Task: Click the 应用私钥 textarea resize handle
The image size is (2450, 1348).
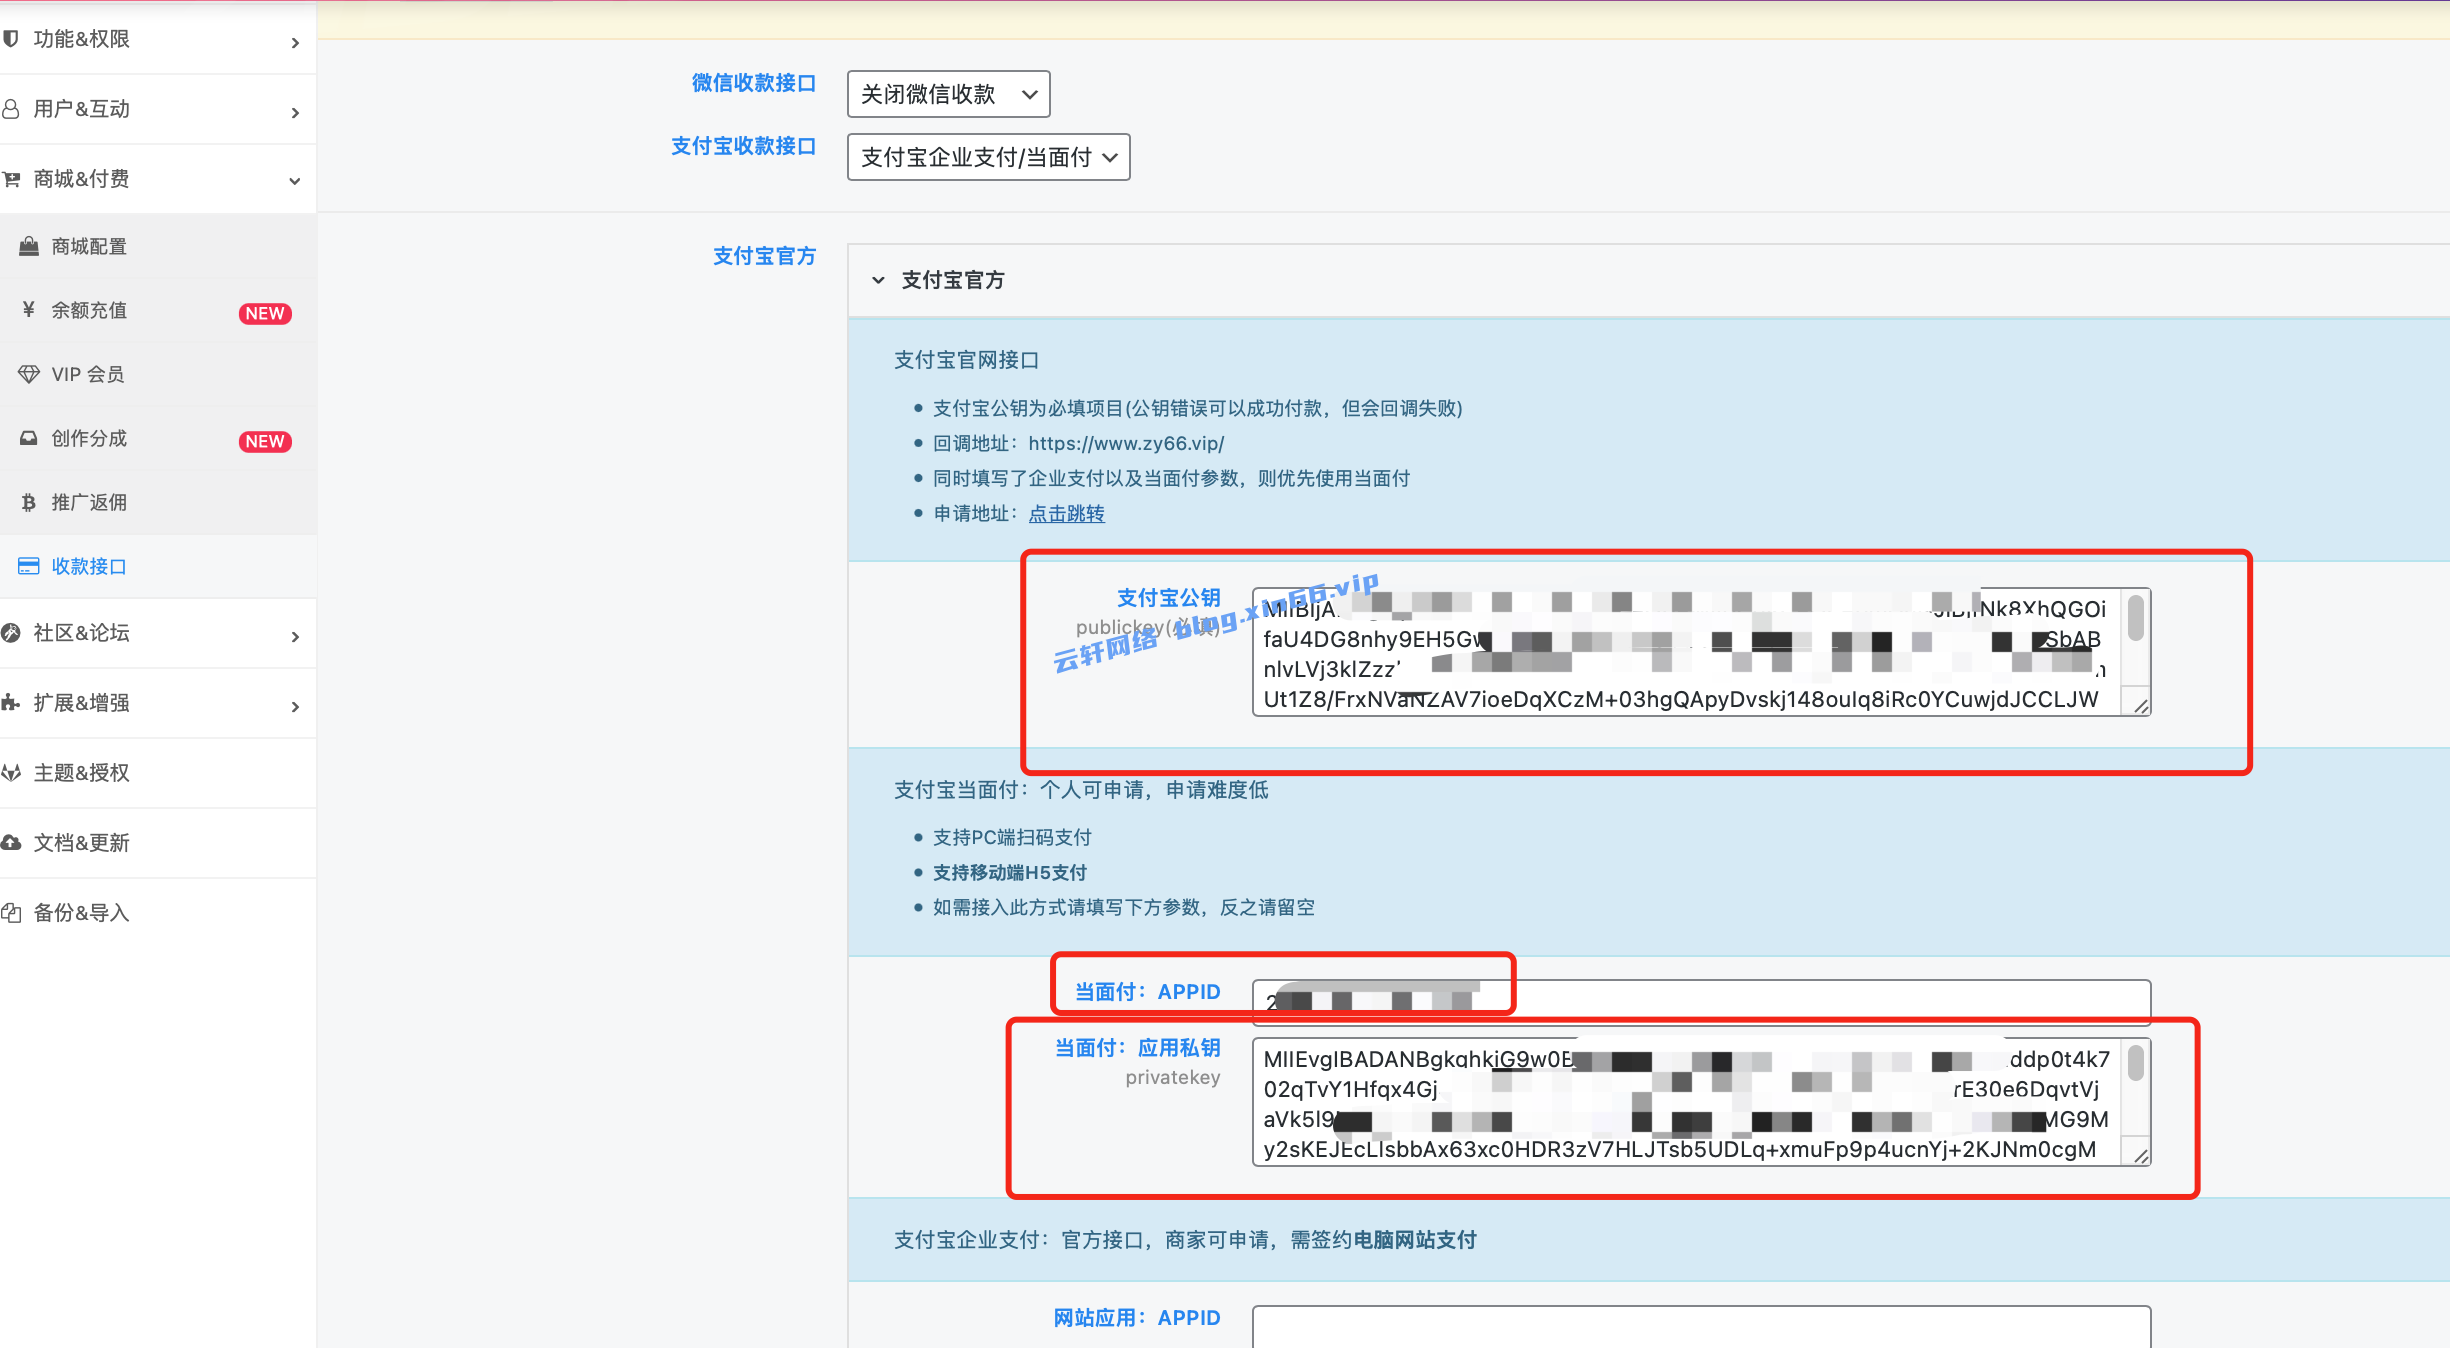Action: click(x=2141, y=1156)
